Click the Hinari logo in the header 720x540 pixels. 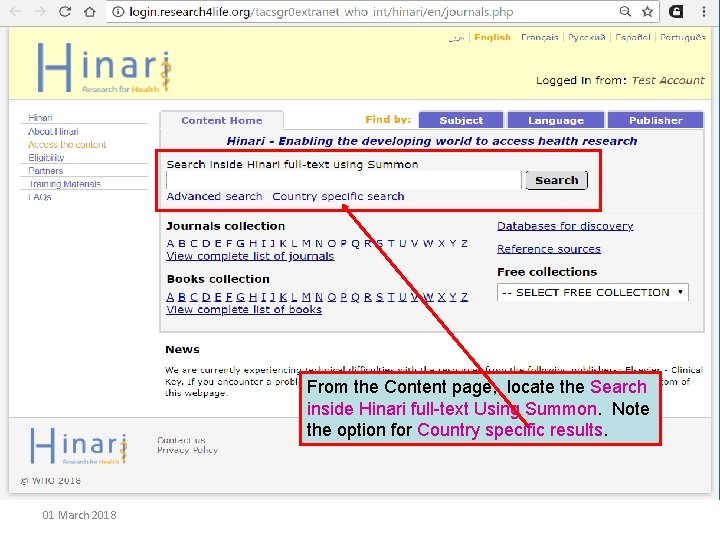tap(104, 68)
